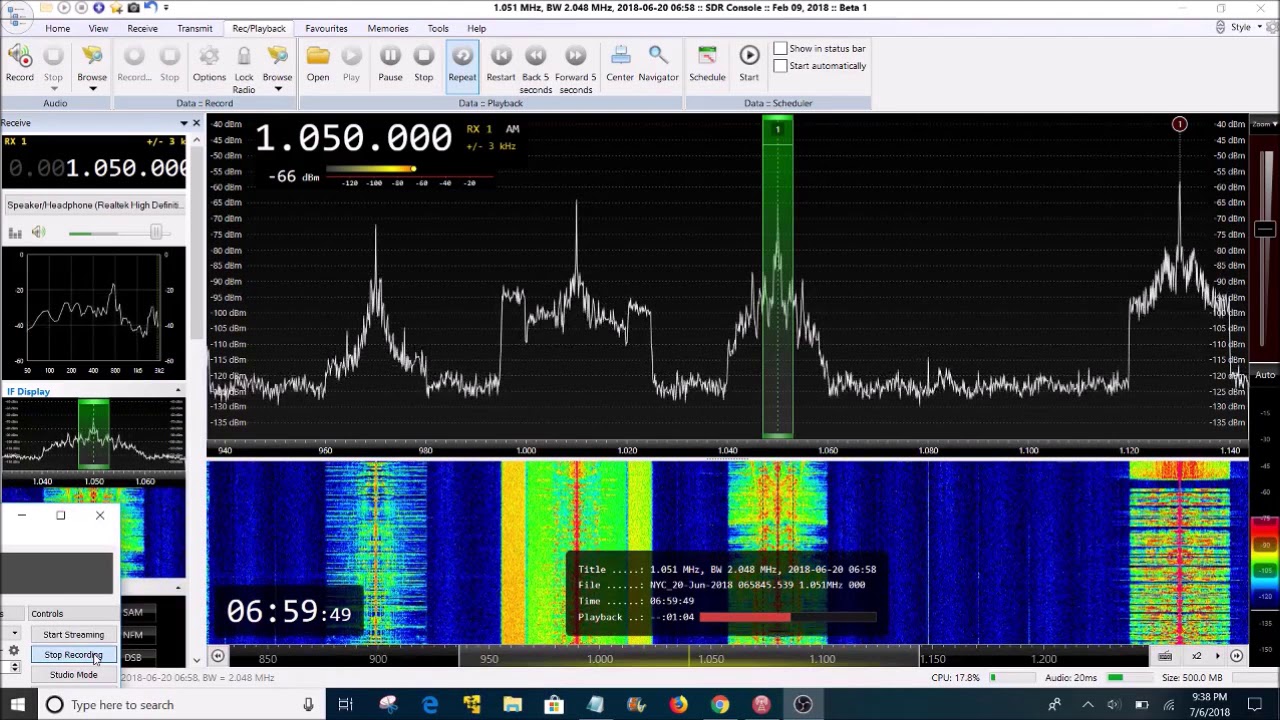Close the Receive panel
Screen dimensions: 1280x720
(196, 123)
